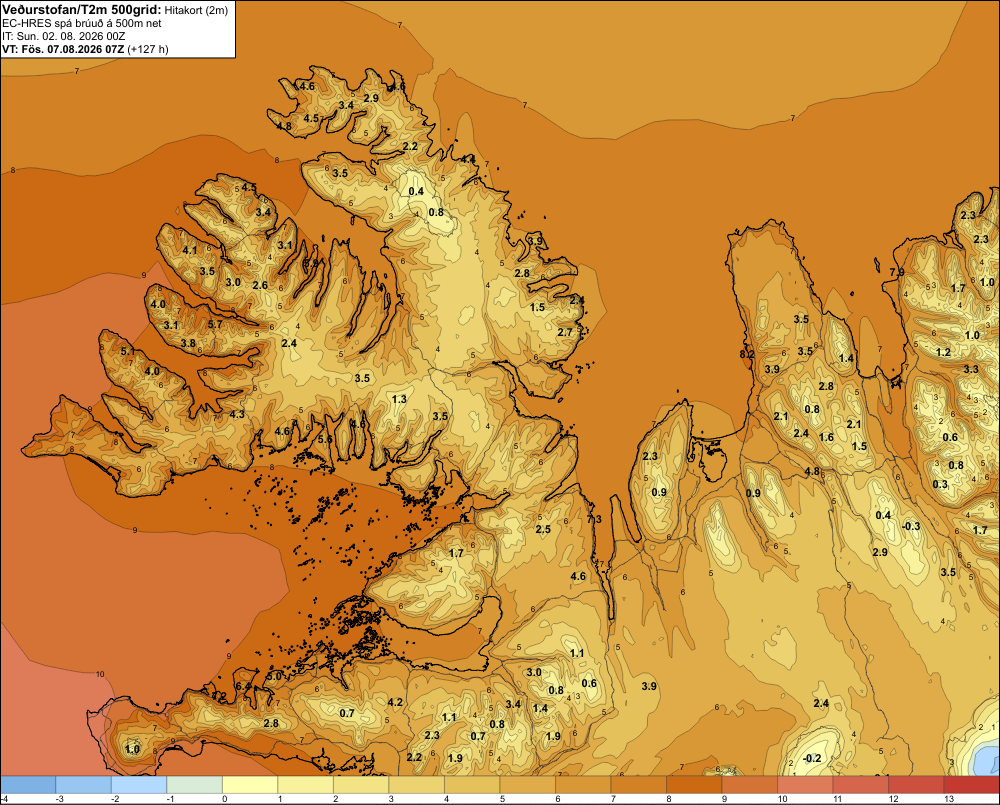The height and width of the screenshot is (805, 1000).
Task: Select the line 'EC-HRES spá brúuð á 500m net'
Action: click(82, 23)
